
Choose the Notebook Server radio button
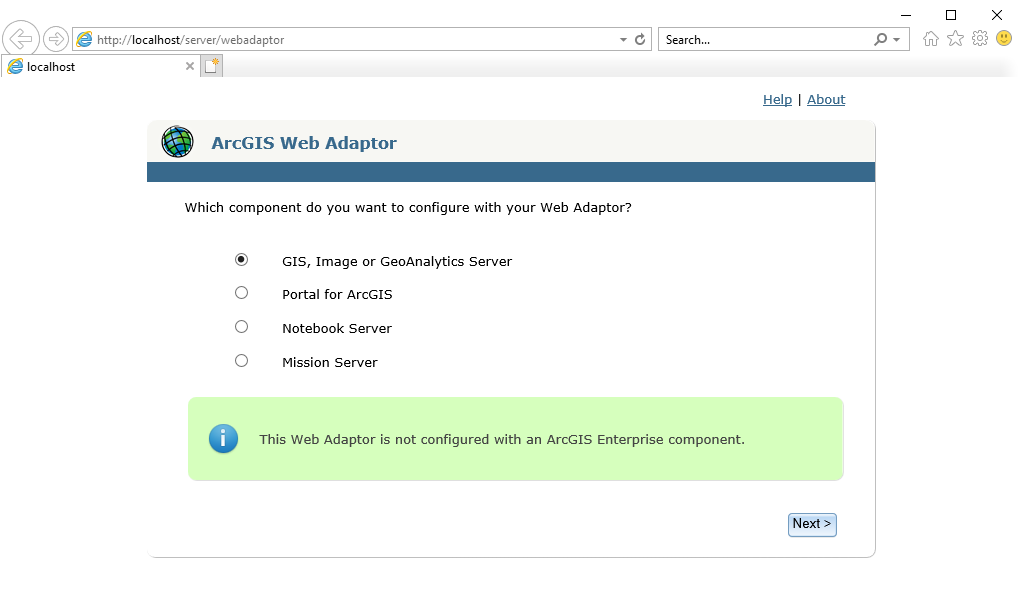tap(242, 327)
